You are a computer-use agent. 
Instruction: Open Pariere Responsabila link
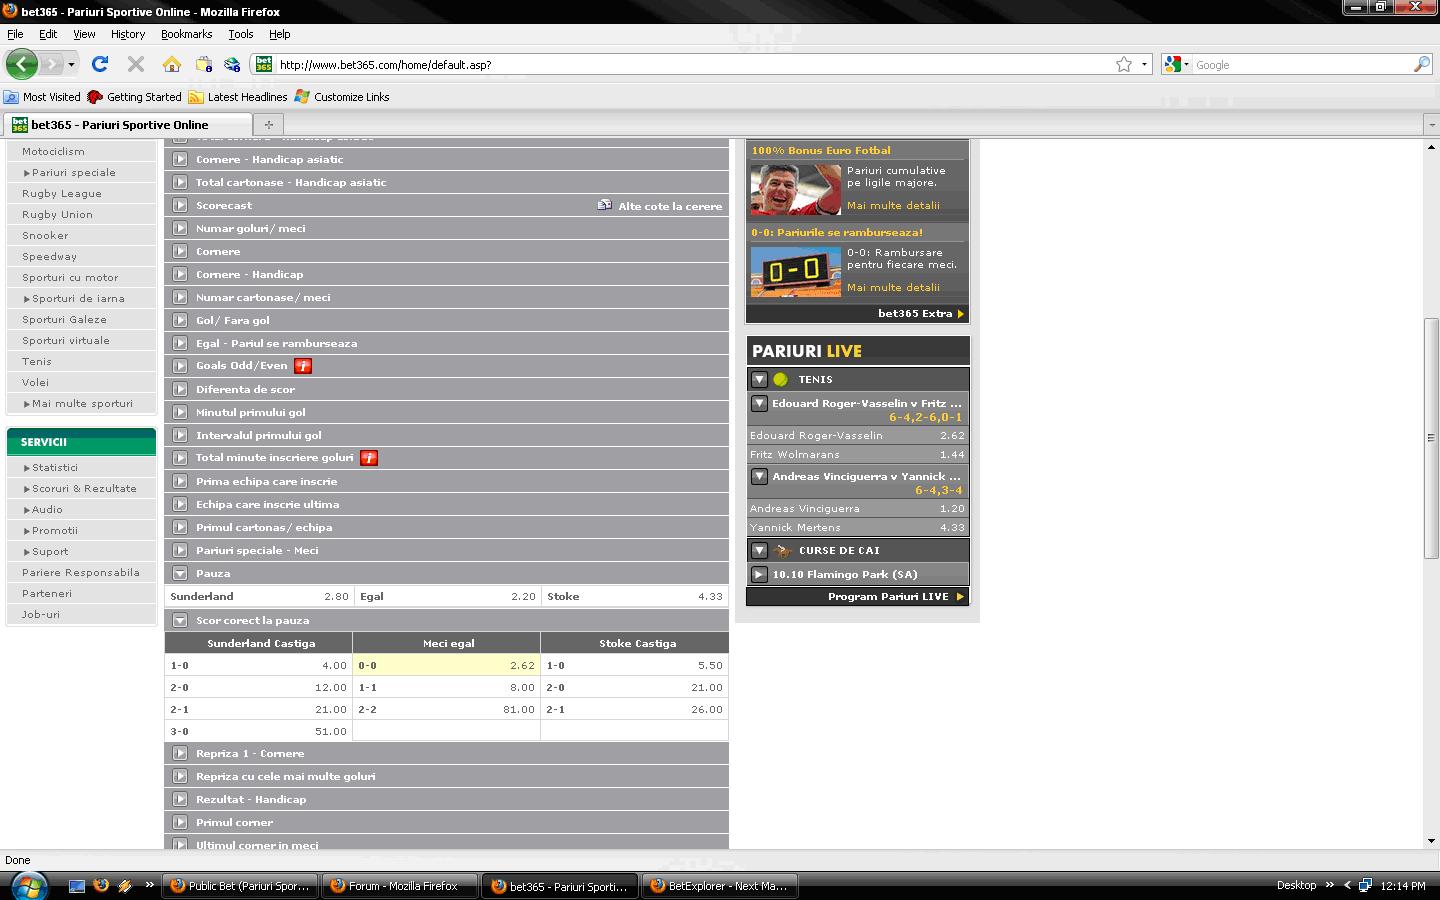81,573
